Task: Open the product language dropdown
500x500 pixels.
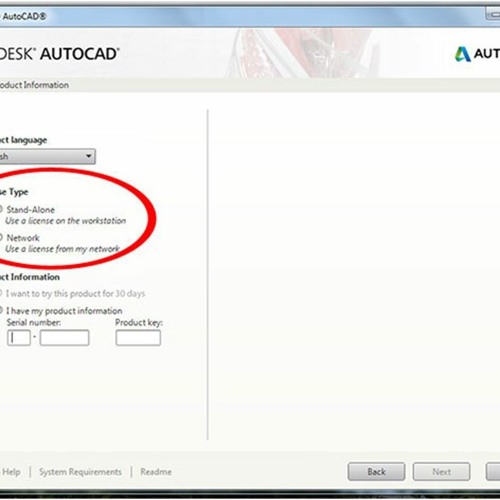Action: click(x=47, y=156)
